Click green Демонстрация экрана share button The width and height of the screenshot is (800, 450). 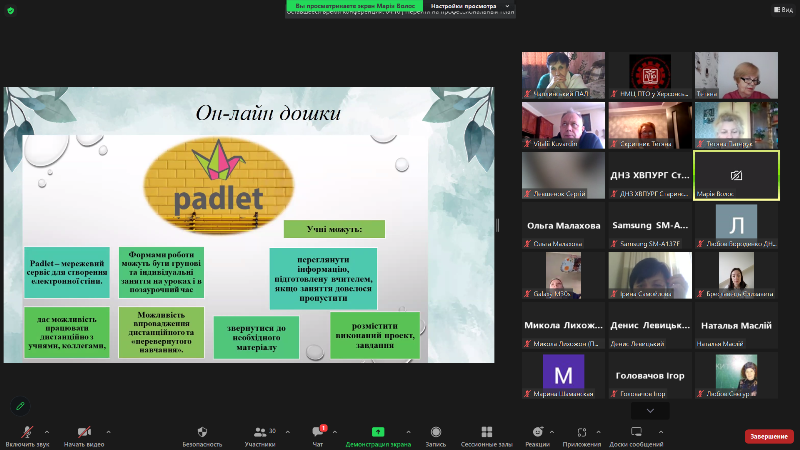(x=378, y=432)
